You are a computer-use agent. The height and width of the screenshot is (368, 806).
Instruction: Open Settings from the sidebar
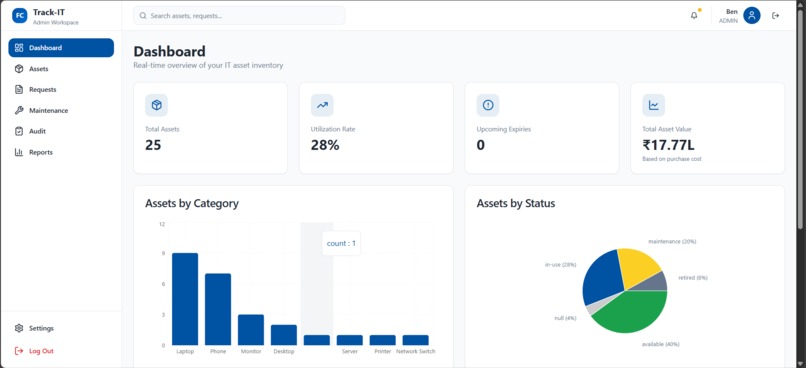(61, 328)
